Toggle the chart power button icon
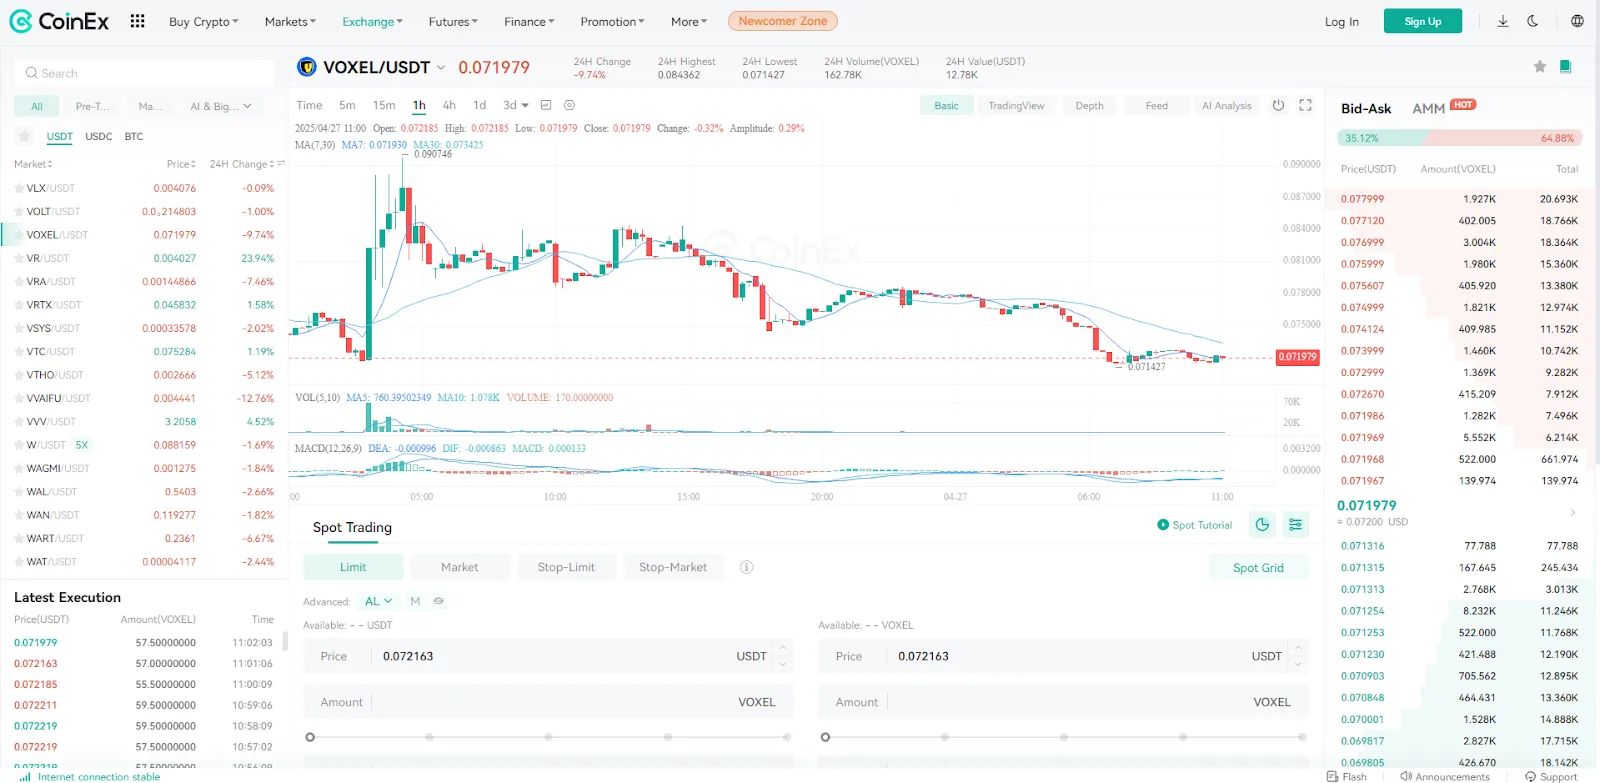Screen dimensions: 1600x783 [1278, 105]
